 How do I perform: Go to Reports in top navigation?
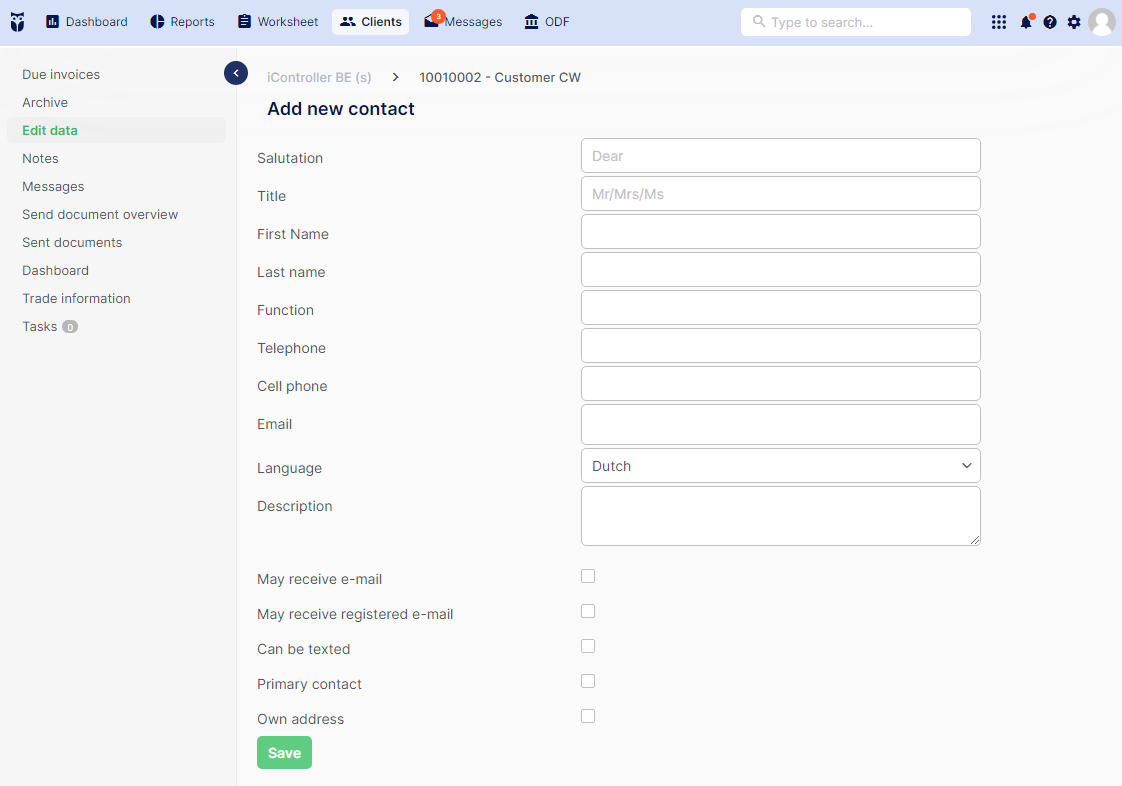coord(182,21)
